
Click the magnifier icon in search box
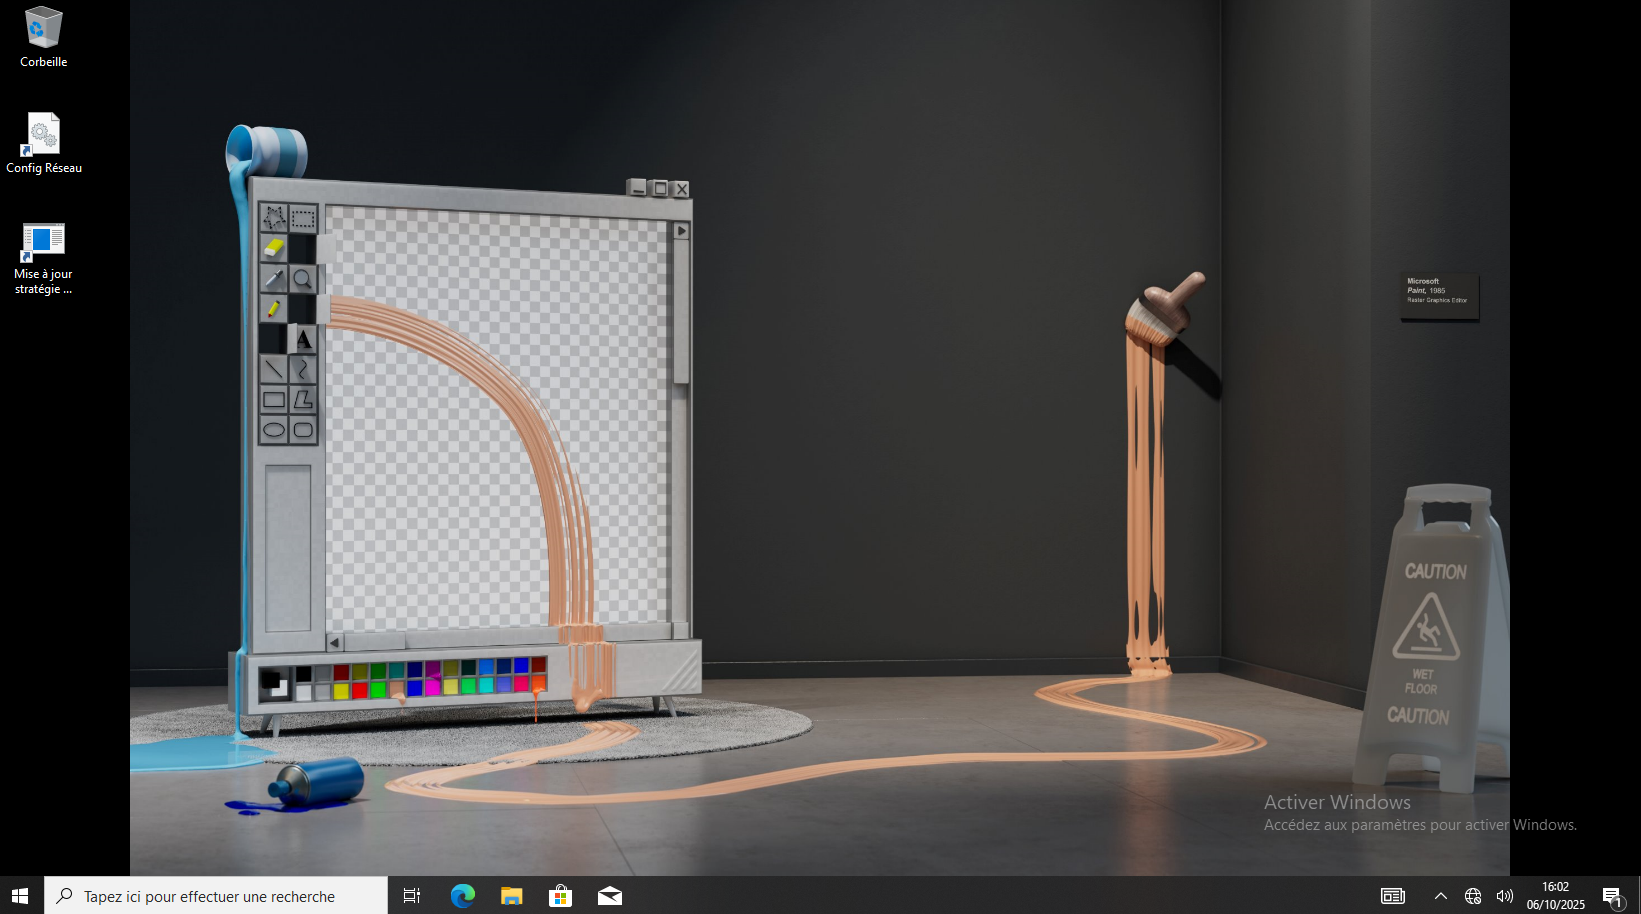[65, 896]
